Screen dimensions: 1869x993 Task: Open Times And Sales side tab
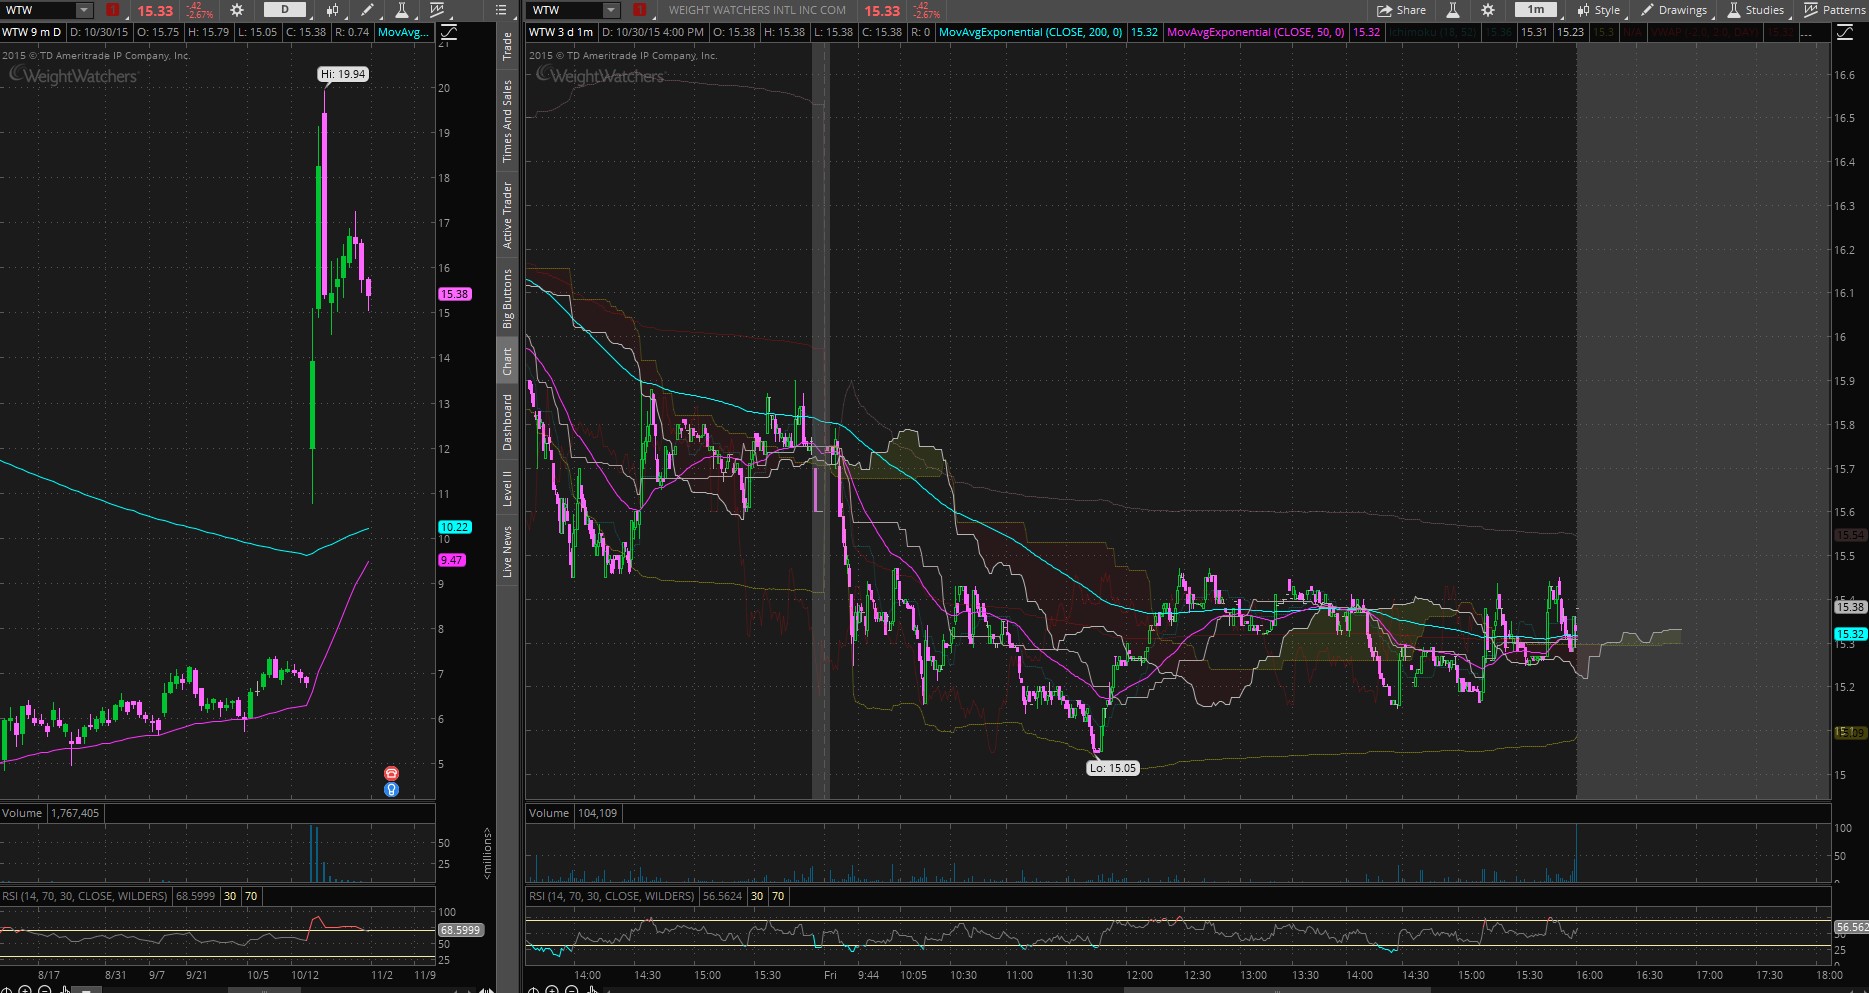[x=507, y=121]
